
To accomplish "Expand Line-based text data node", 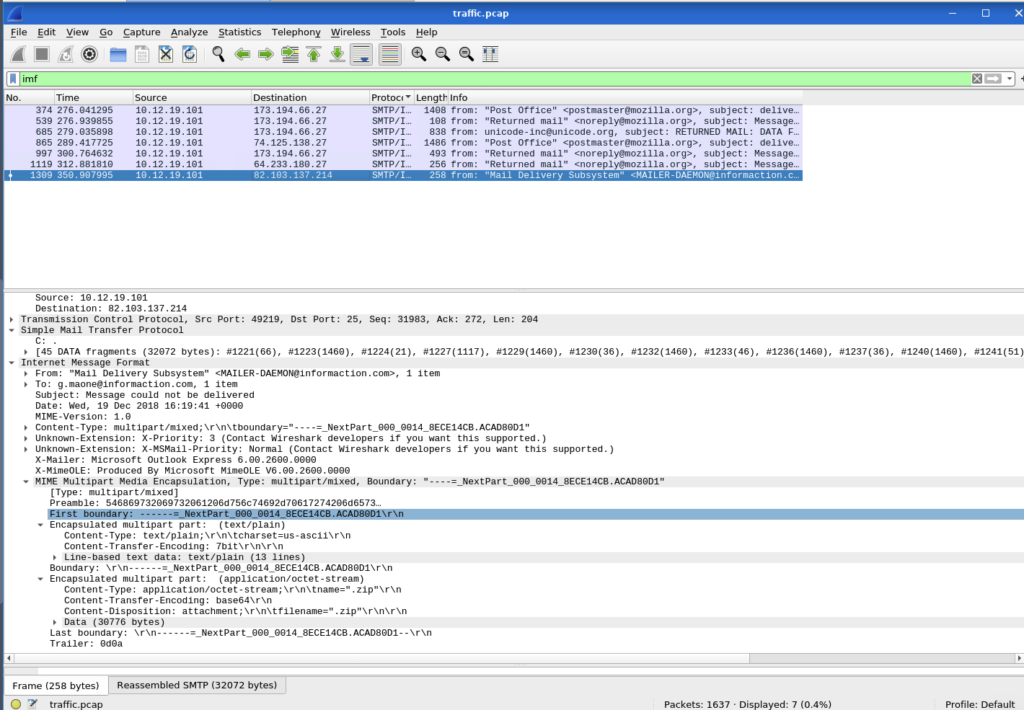I will 55,557.
